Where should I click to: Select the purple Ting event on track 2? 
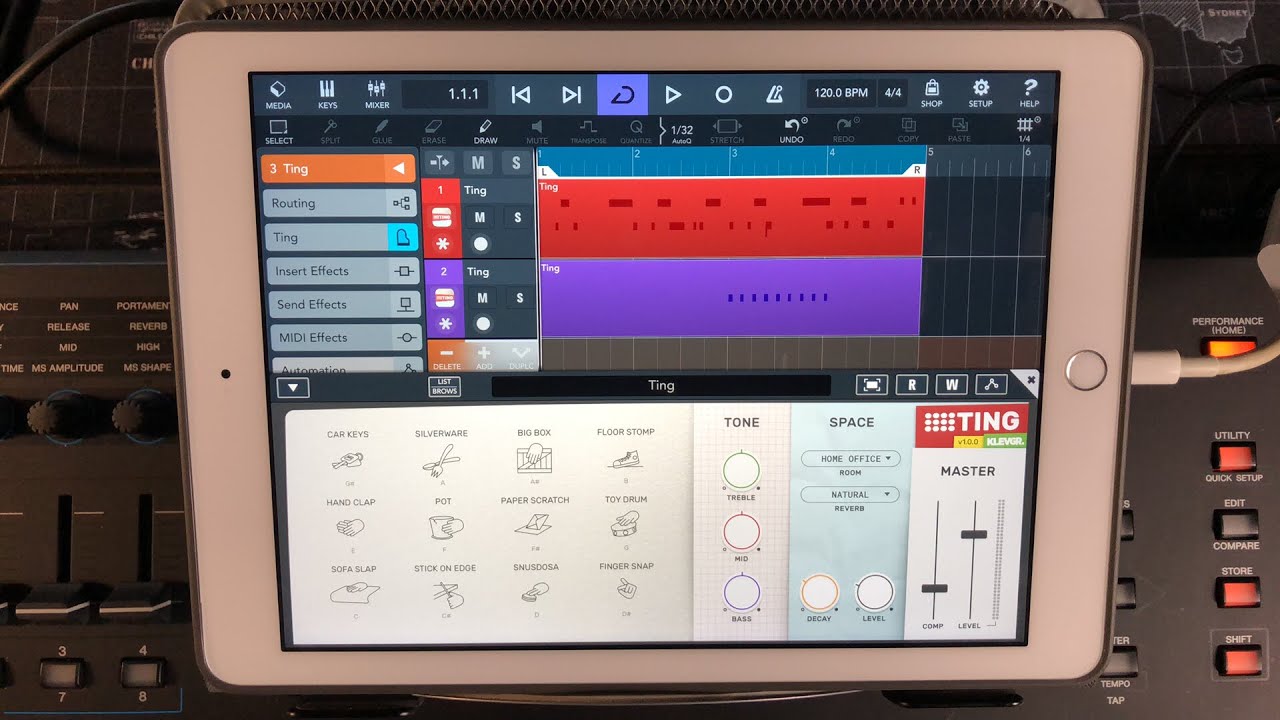[x=730, y=297]
